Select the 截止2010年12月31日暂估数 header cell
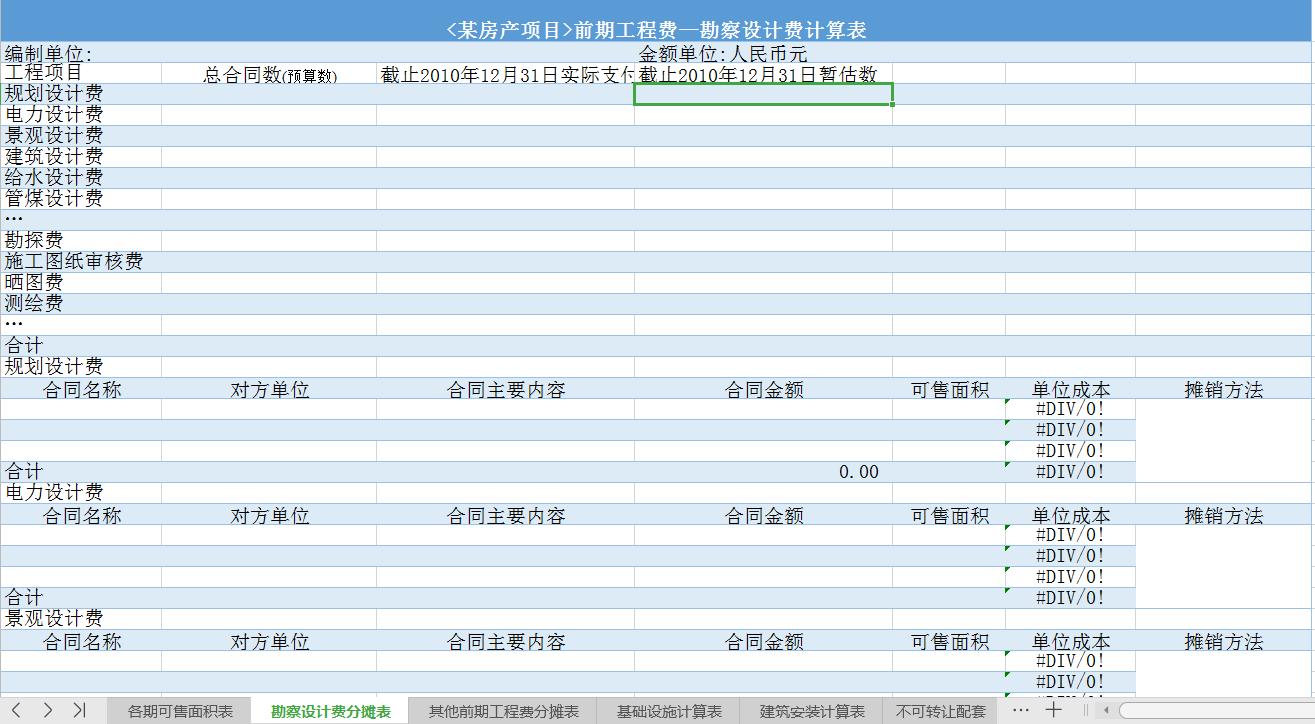The height and width of the screenshot is (724, 1315). coord(763,73)
